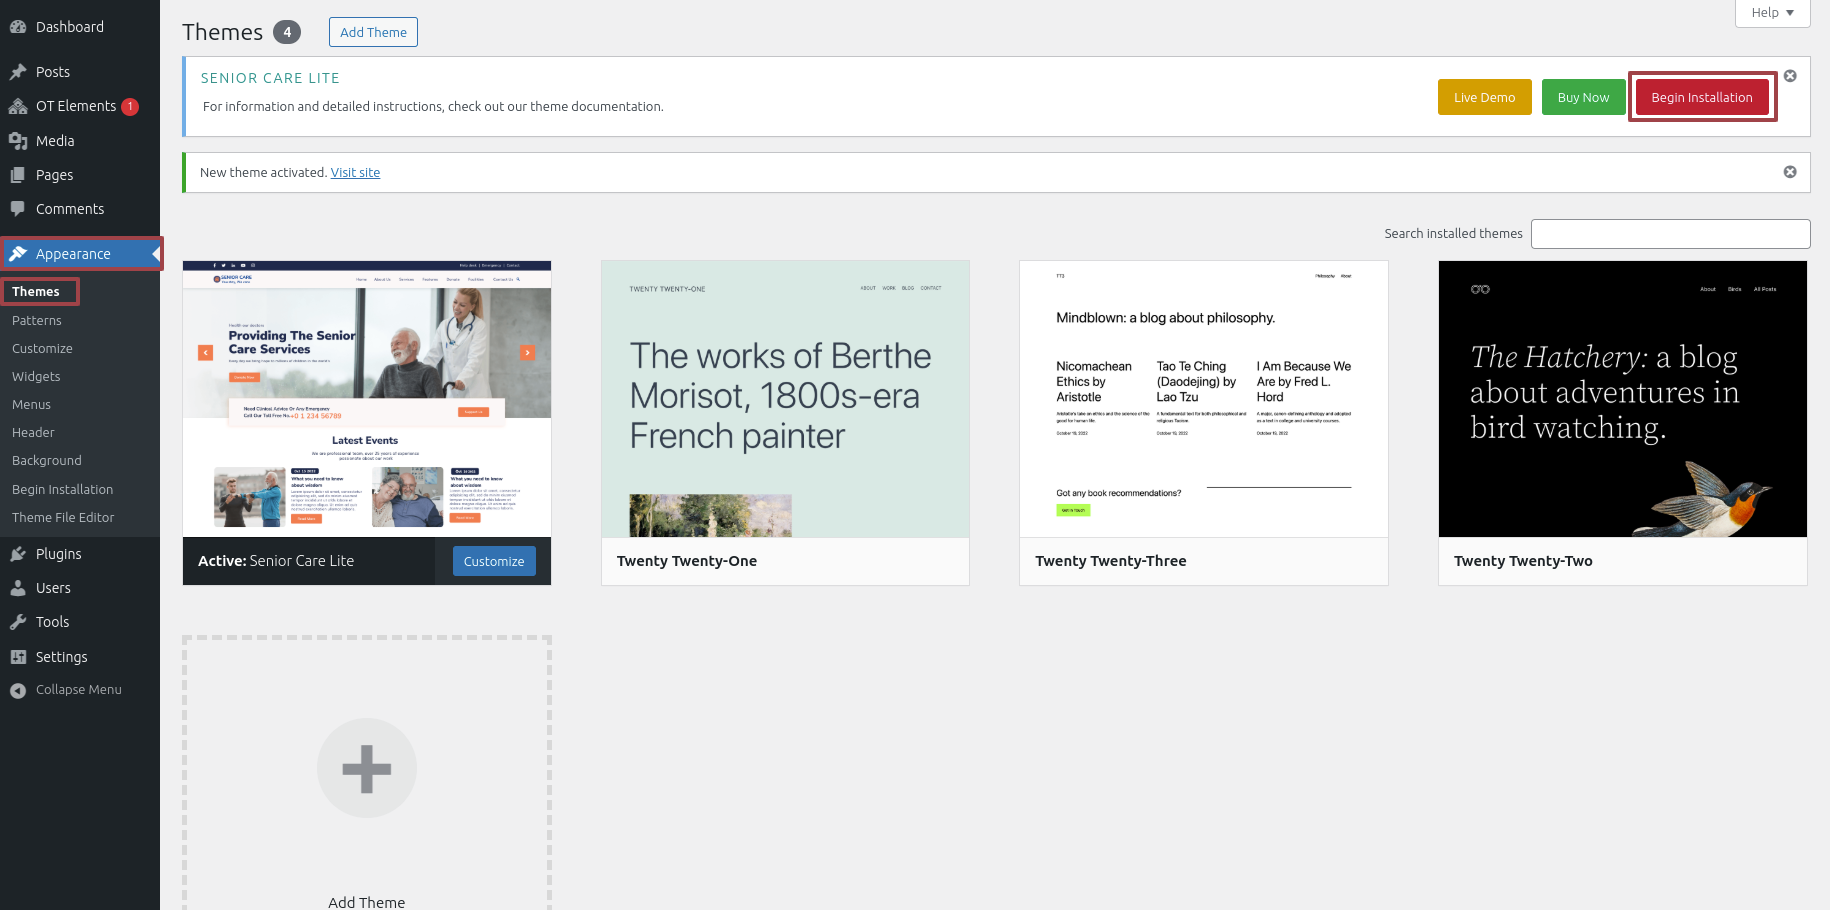This screenshot has width=1830, height=910.
Task: Dismiss the New theme activated notice
Action: 1790,172
